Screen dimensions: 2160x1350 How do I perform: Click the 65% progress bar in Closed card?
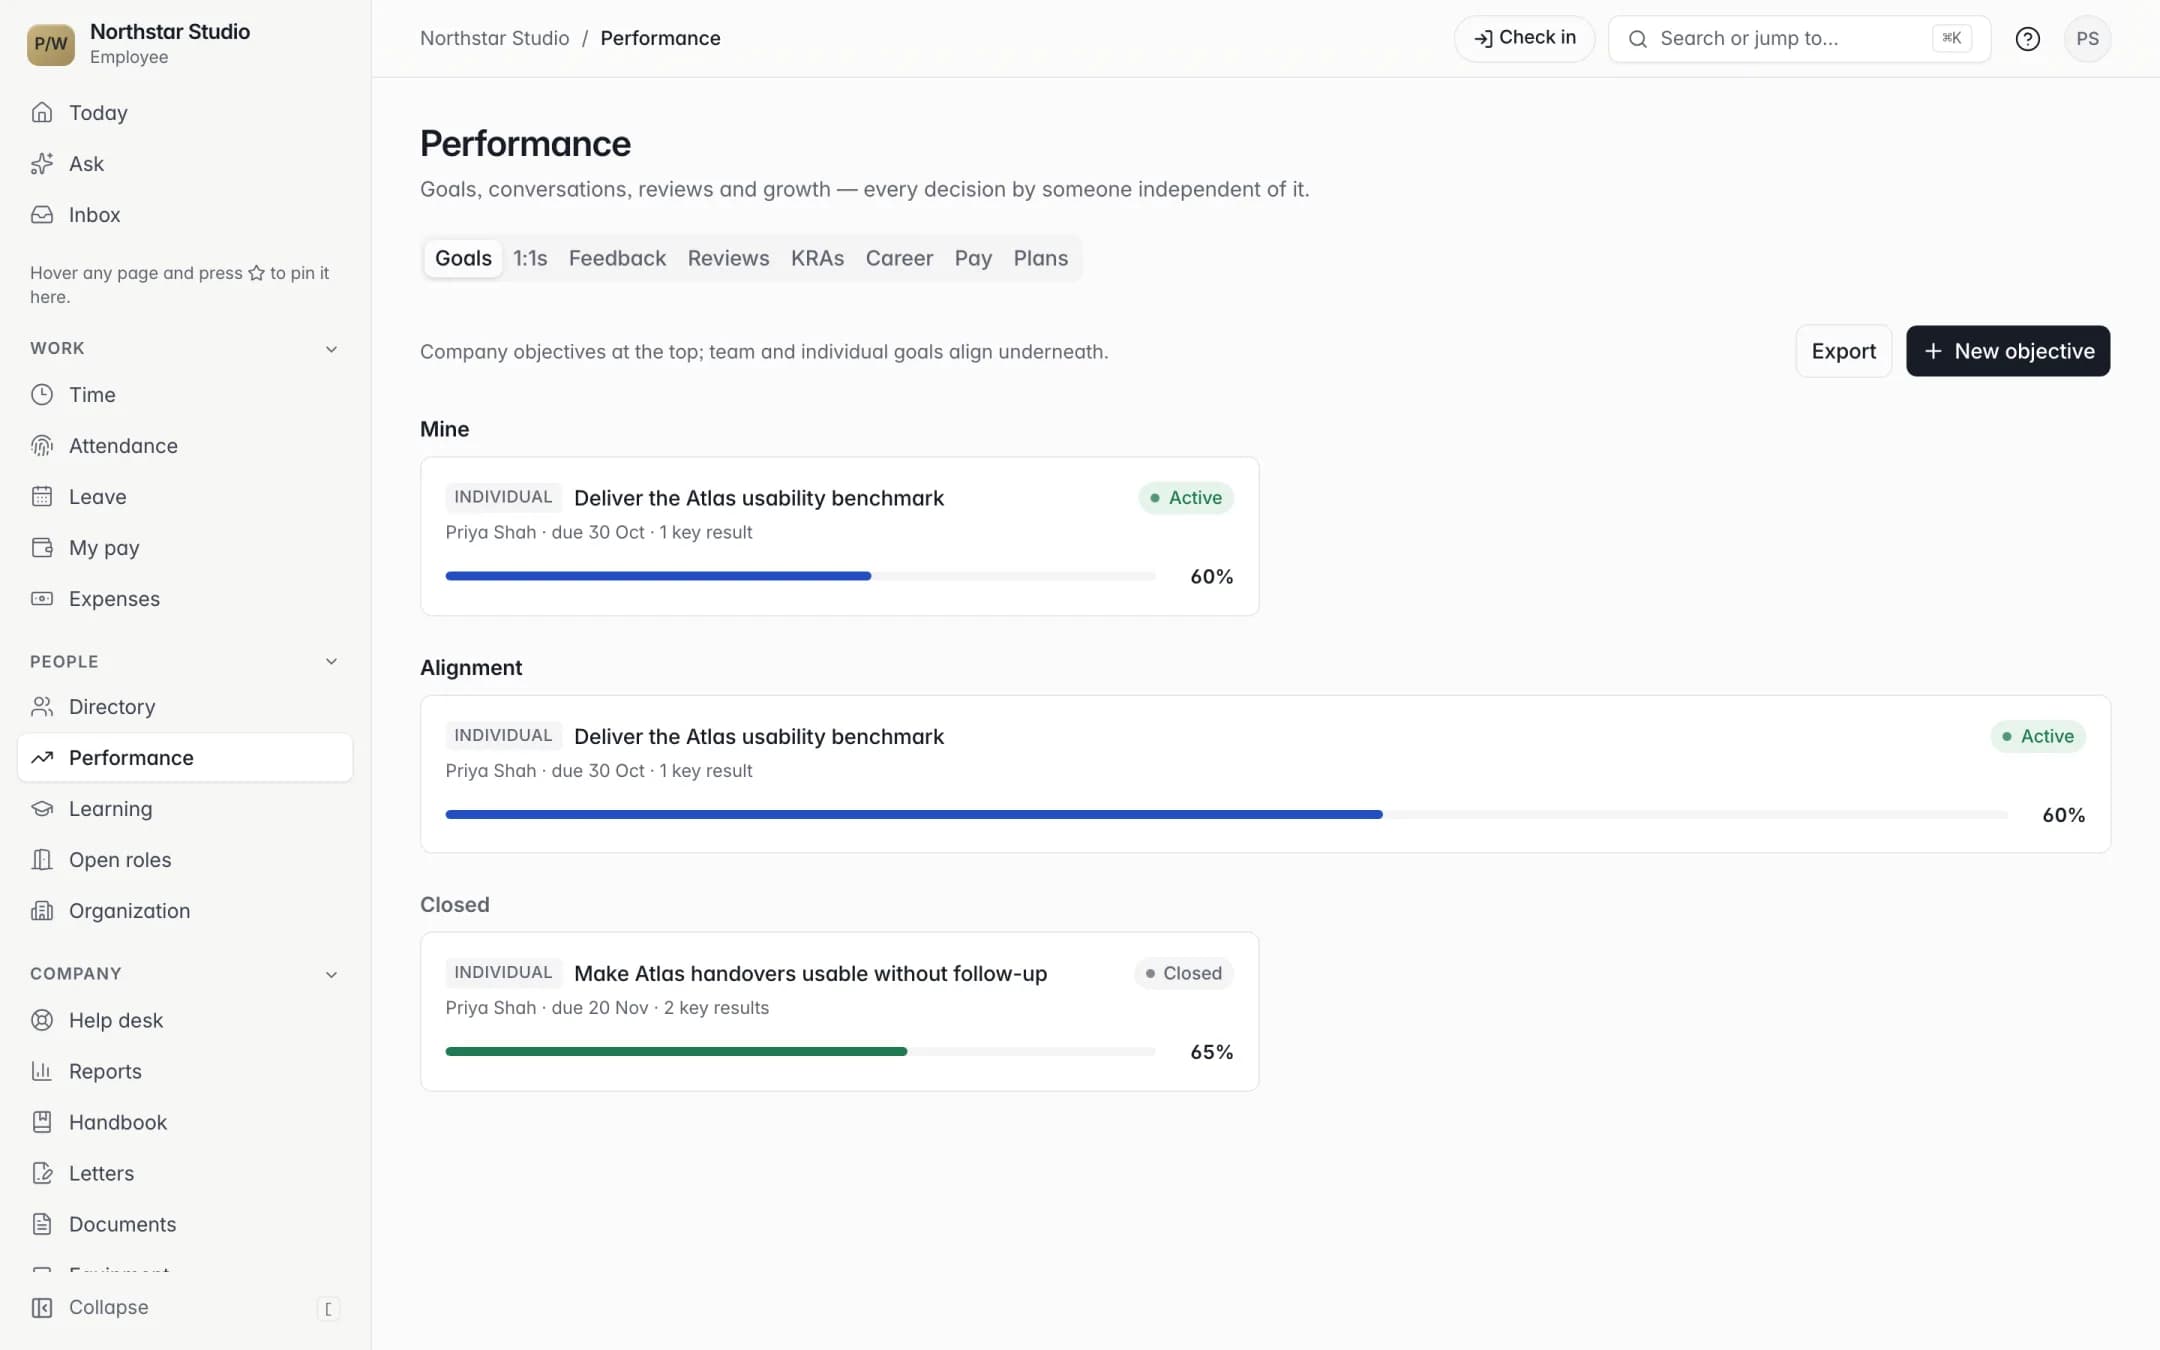click(x=800, y=1051)
